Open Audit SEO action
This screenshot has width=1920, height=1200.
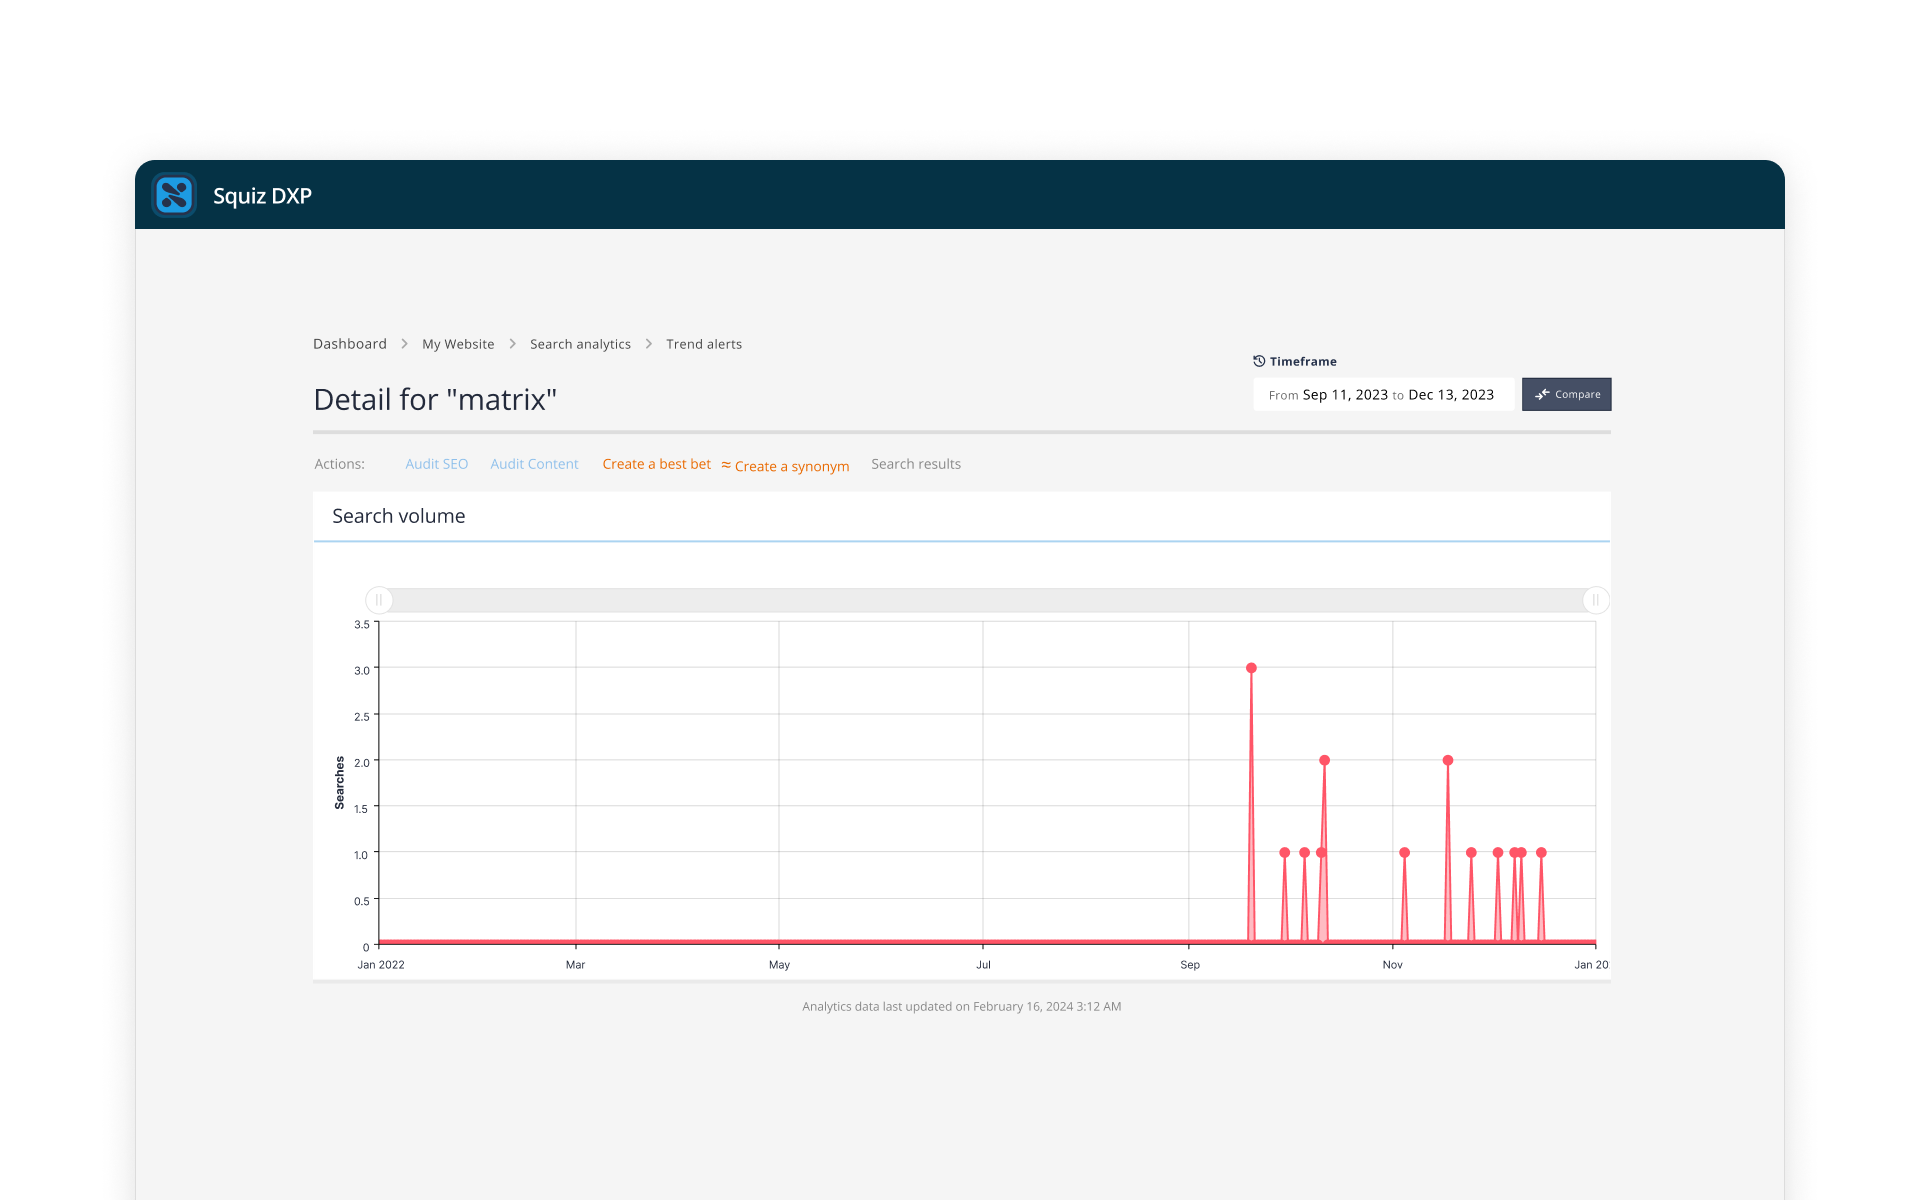pos(436,464)
